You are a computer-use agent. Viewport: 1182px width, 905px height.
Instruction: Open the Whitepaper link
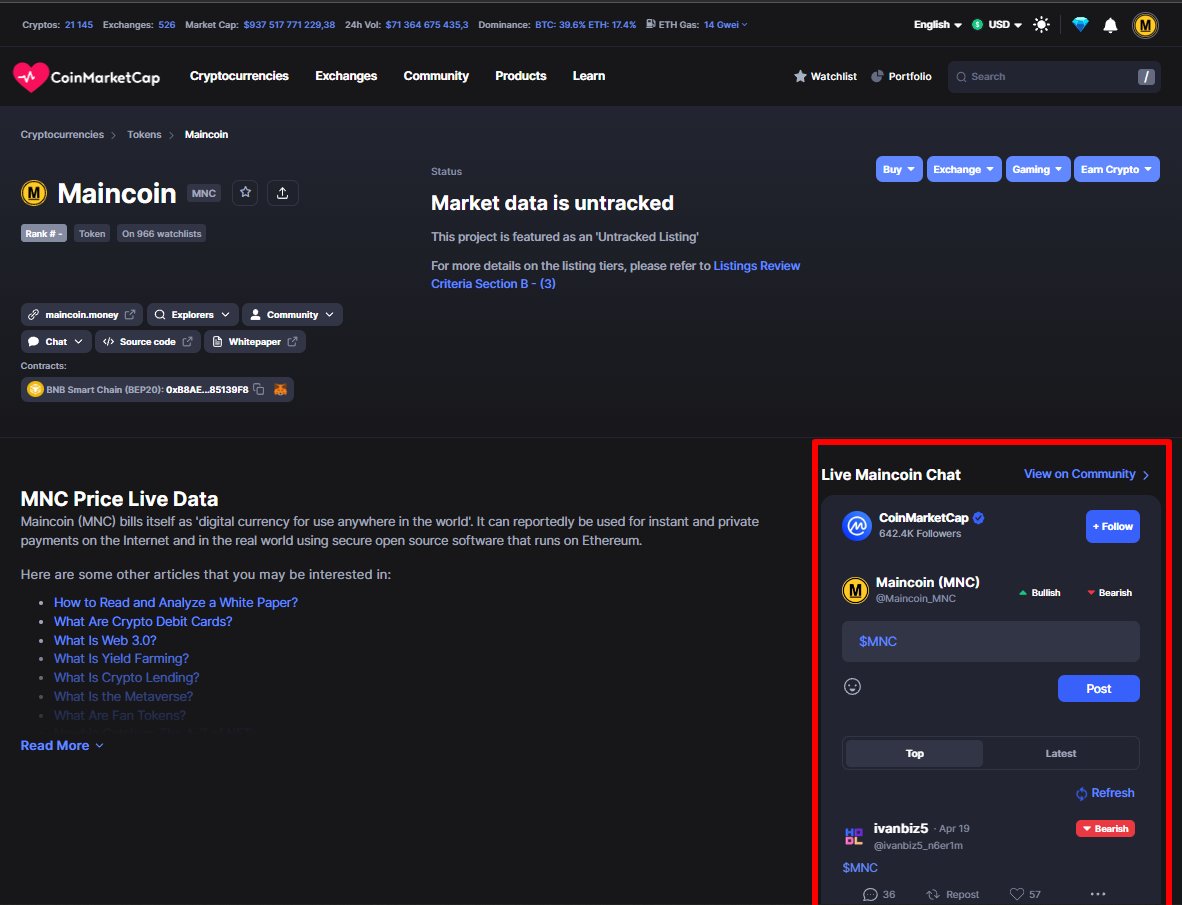point(255,342)
